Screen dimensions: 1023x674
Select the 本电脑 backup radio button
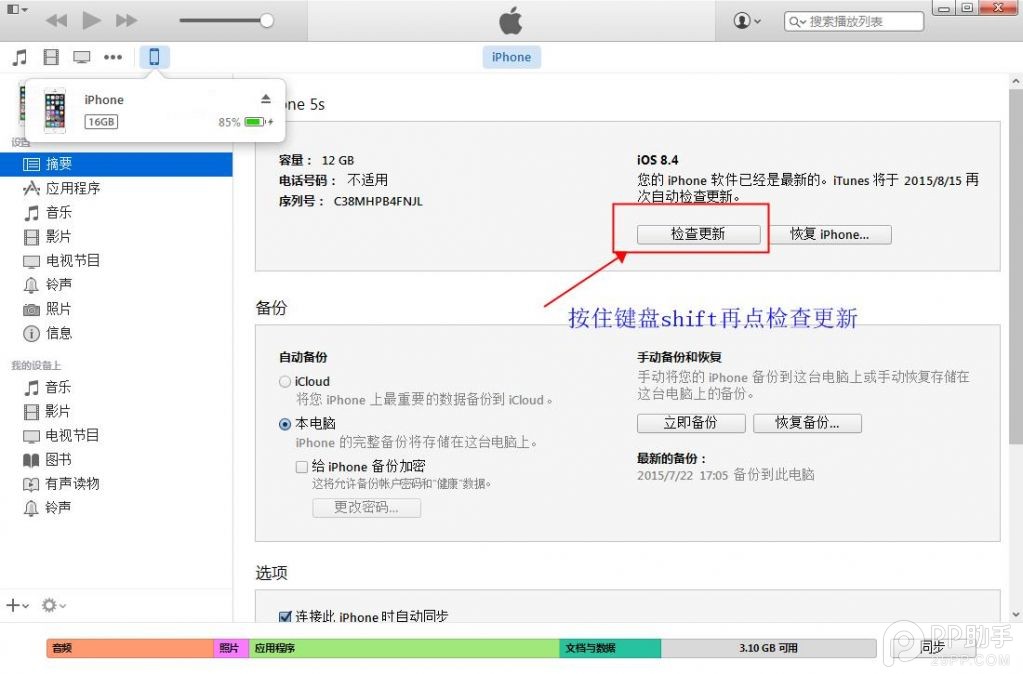[284, 424]
